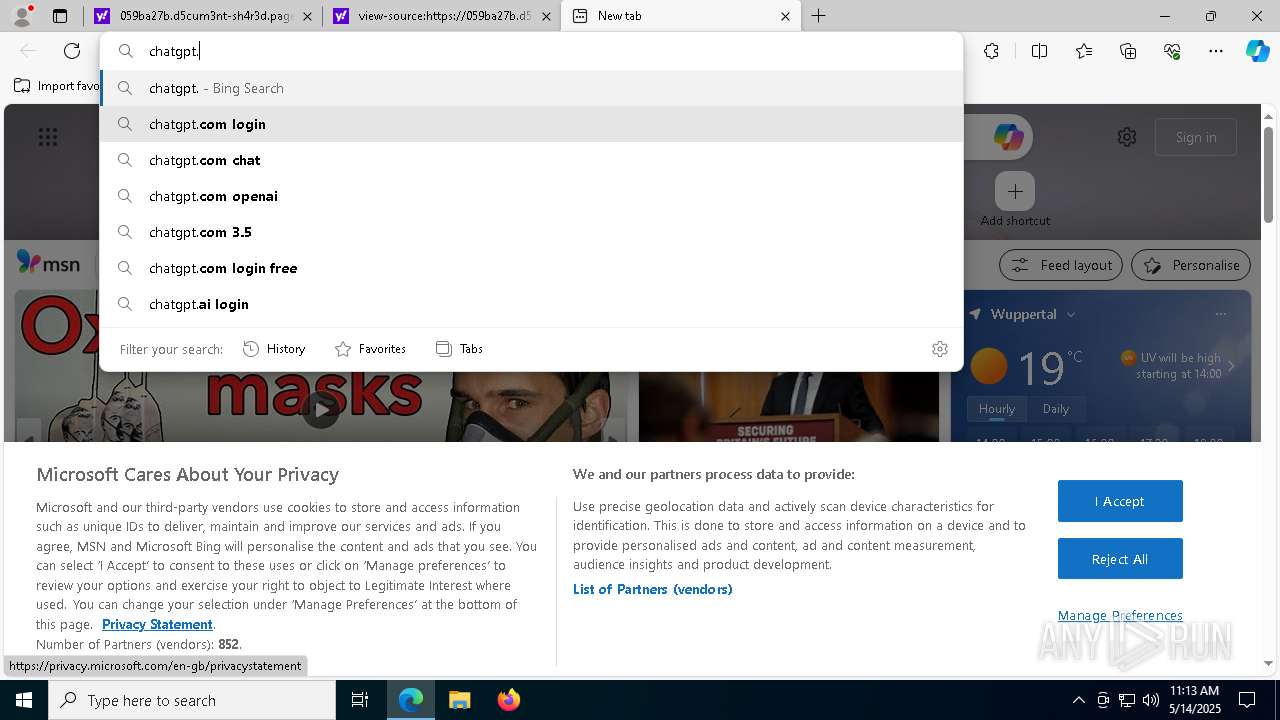Select suggestion "chatgpt.com chat"
The width and height of the screenshot is (1280, 720).
(x=531, y=160)
